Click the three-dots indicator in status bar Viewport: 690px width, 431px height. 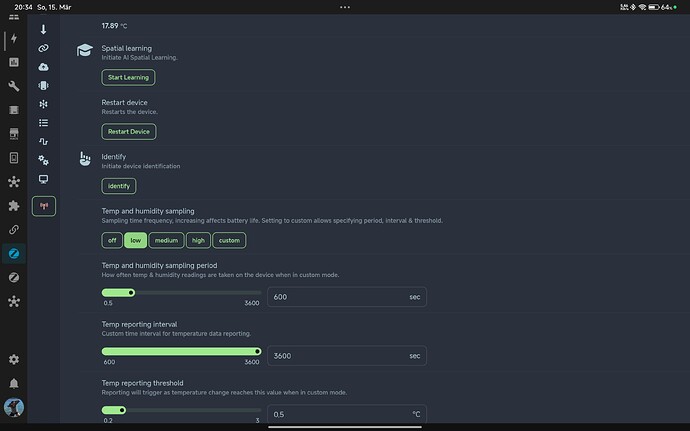(345, 7)
